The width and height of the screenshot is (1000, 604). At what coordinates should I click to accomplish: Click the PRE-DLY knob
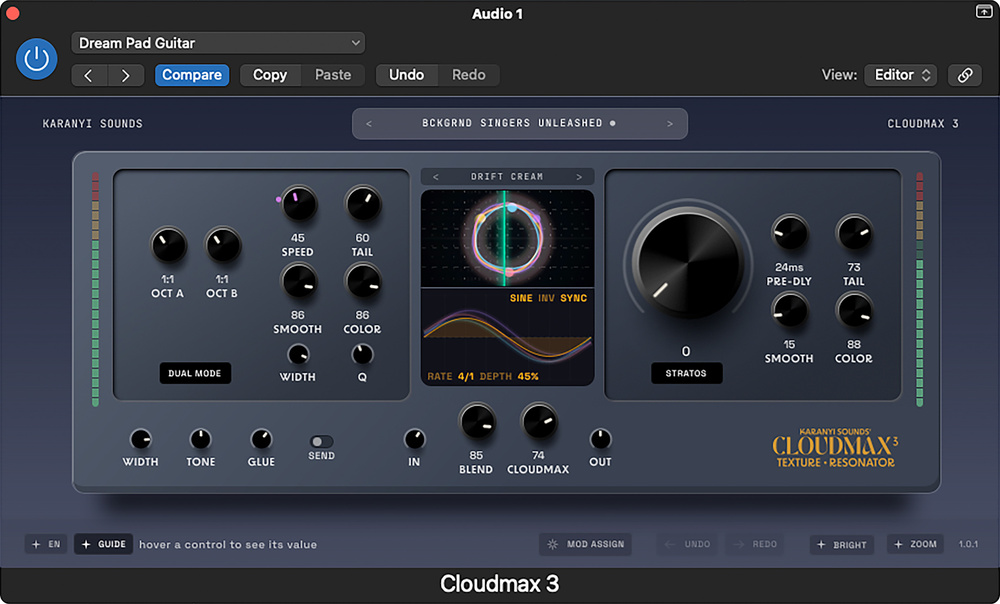(x=790, y=233)
